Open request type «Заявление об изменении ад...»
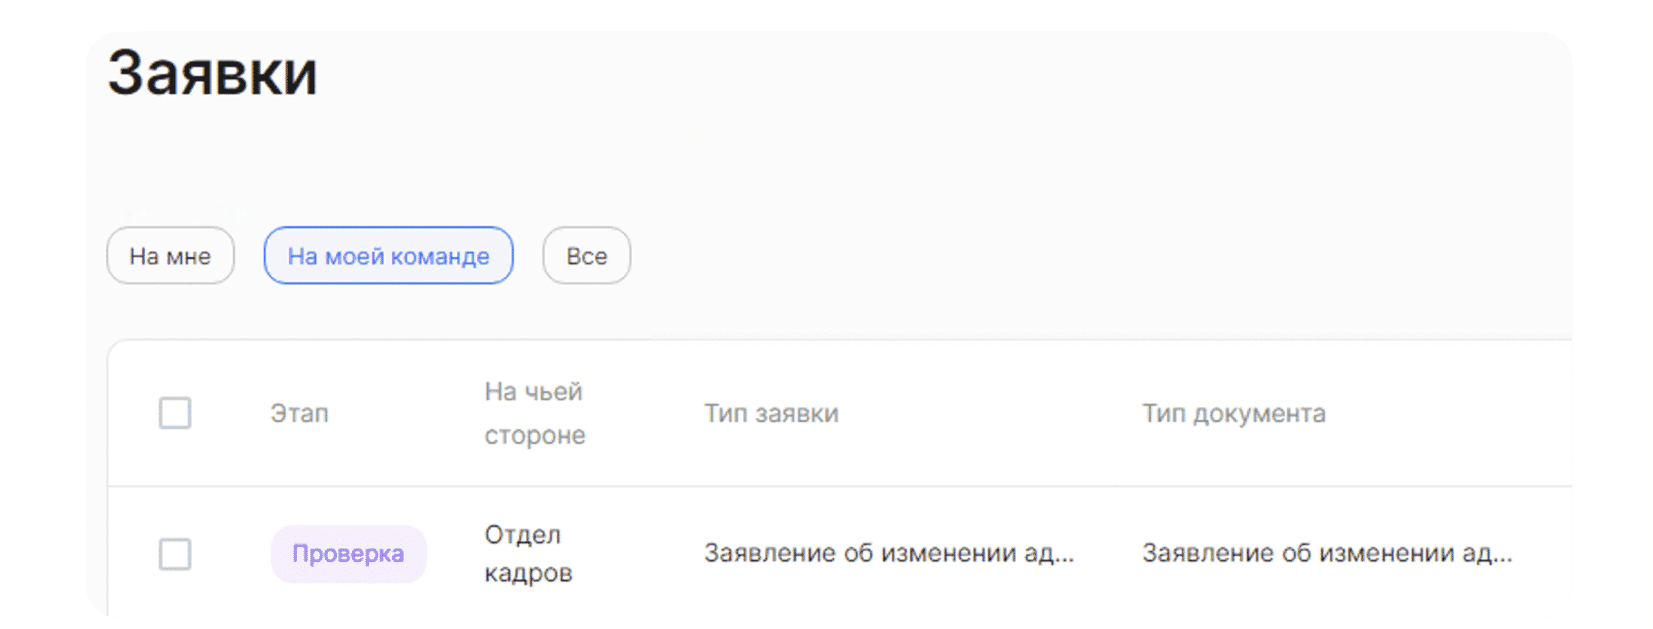 pyautogui.click(x=889, y=553)
